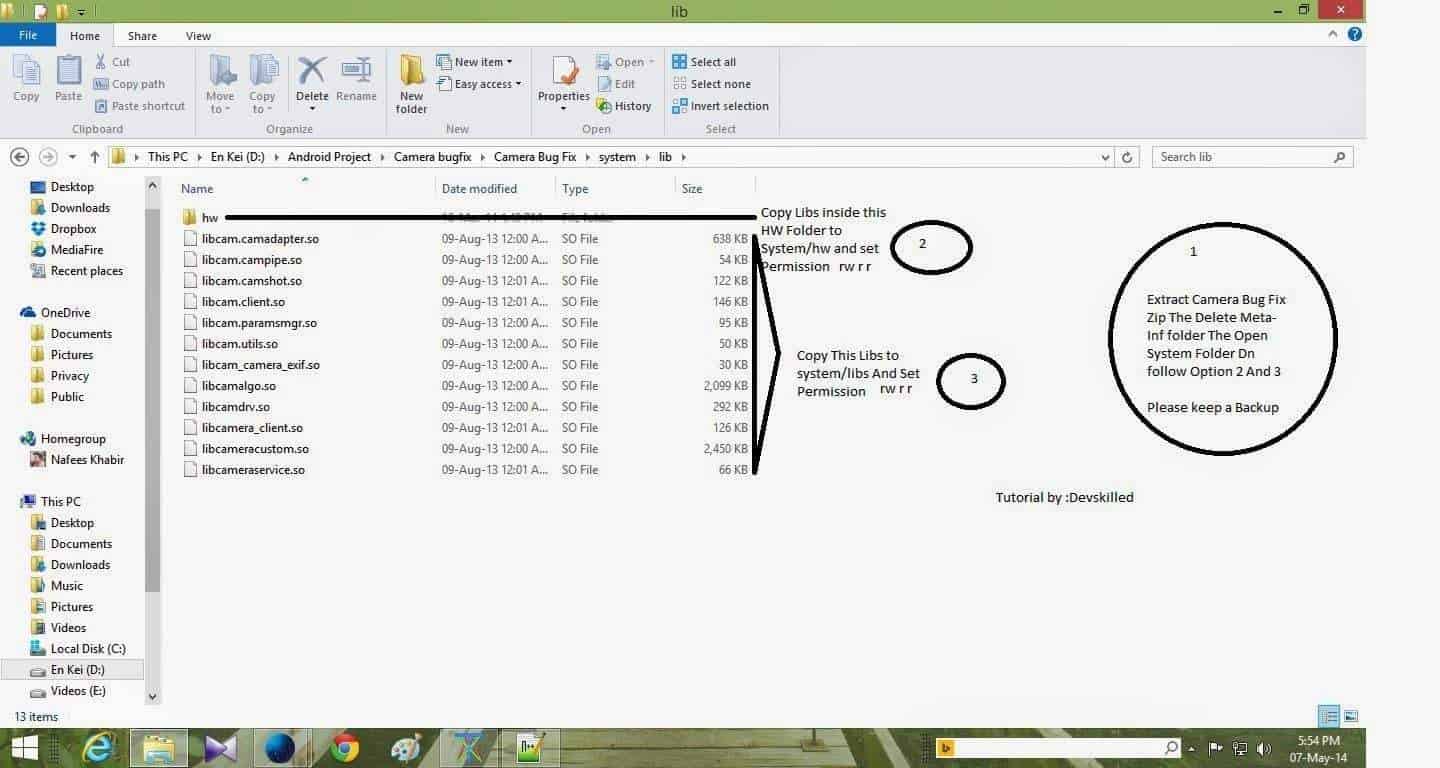The width and height of the screenshot is (1440, 768).
Task: Click Select all in the ribbon
Action: click(704, 62)
